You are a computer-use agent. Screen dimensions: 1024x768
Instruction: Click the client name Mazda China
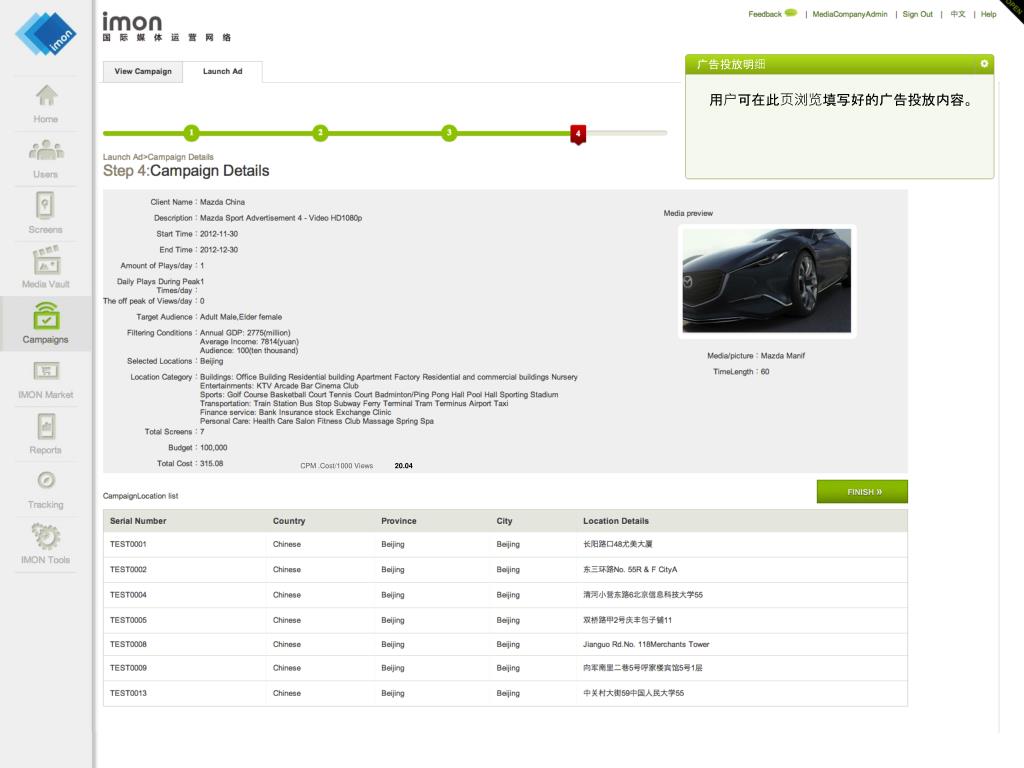pyautogui.click(x=222, y=202)
